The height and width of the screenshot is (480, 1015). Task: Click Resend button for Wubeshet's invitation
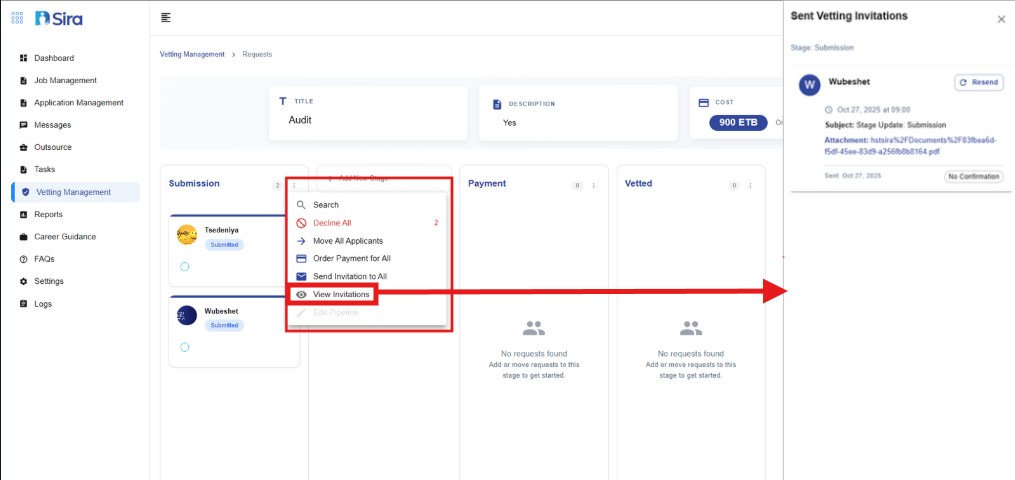coord(978,82)
